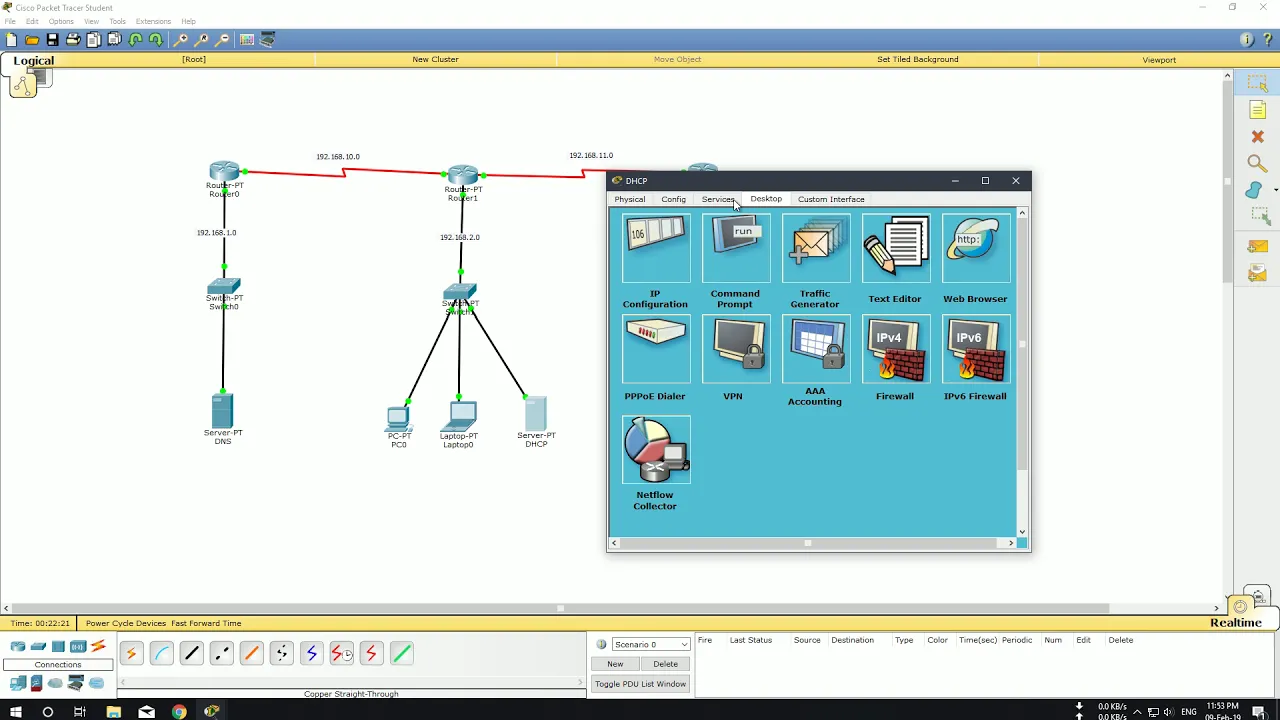Add a Simple PDU with the envelope icon

tap(1258, 246)
